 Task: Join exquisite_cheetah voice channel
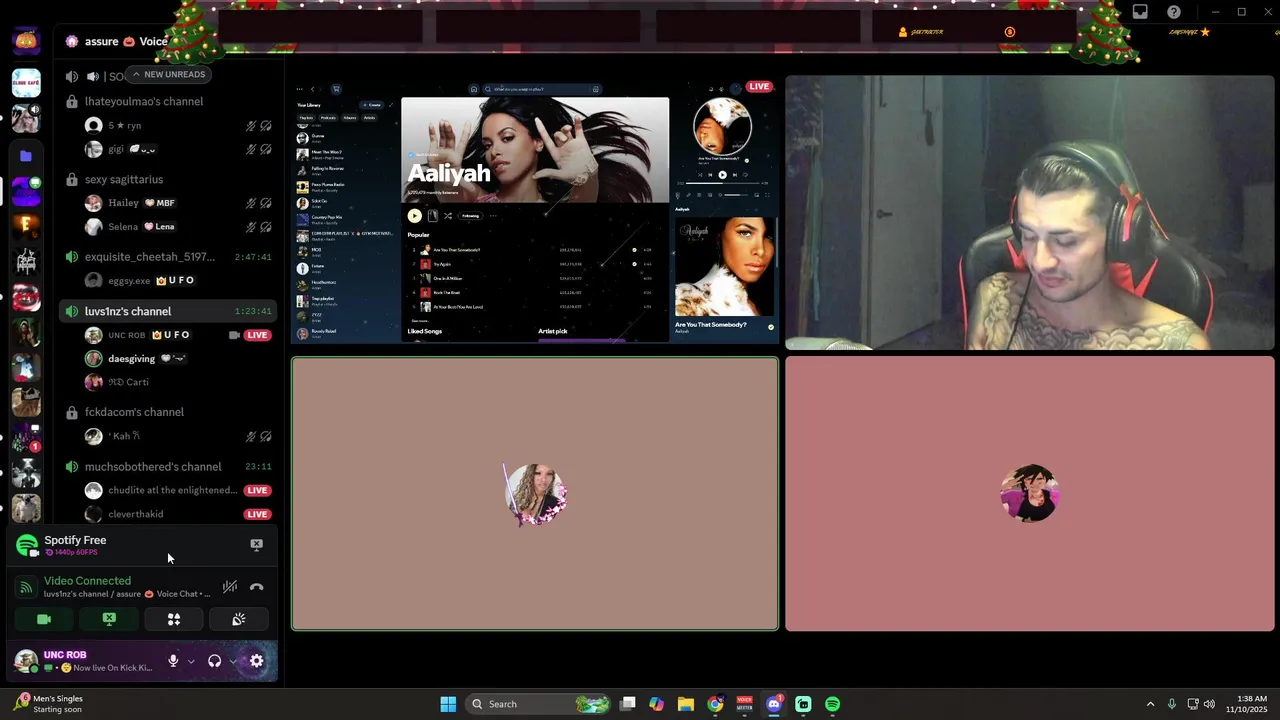167,257
